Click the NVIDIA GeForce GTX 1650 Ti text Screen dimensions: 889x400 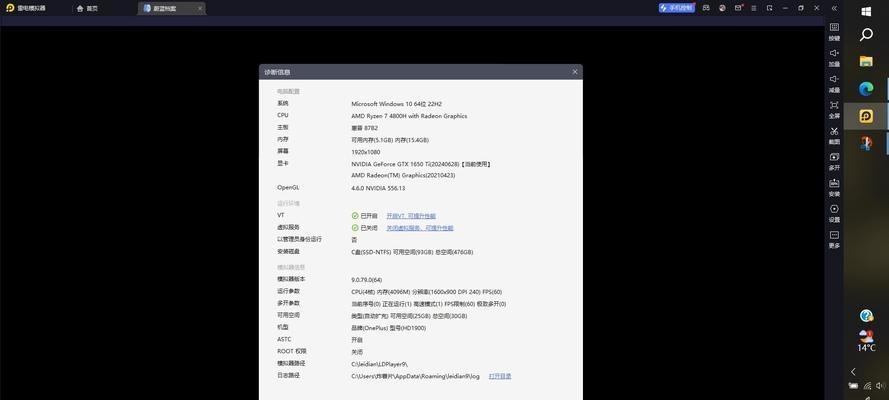(x=421, y=164)
